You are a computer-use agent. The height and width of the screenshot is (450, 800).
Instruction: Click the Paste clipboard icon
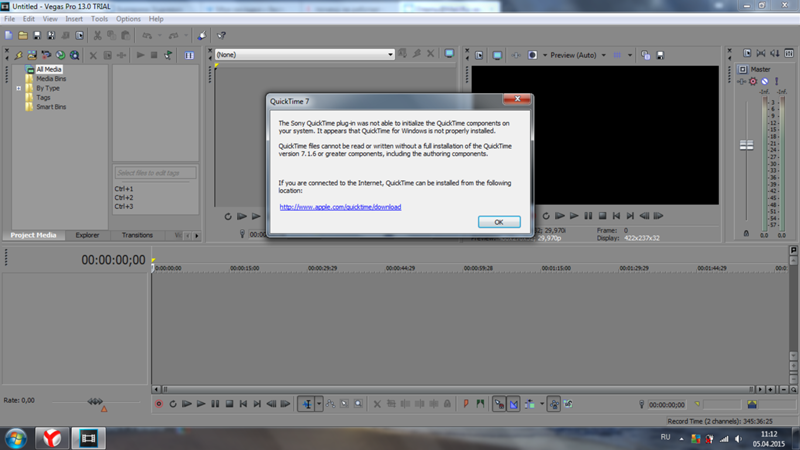pyautogui.click(x=126, y=35)
